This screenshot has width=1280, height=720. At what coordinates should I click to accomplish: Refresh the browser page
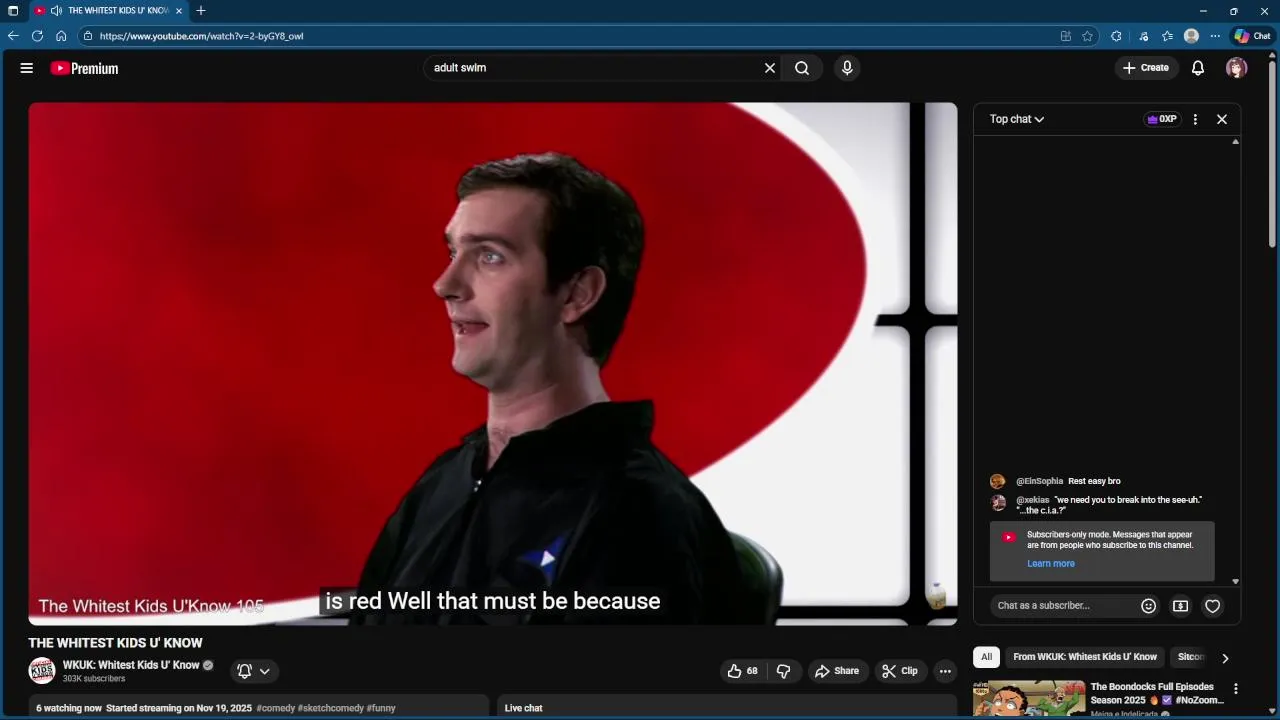(x=37, y=36)
